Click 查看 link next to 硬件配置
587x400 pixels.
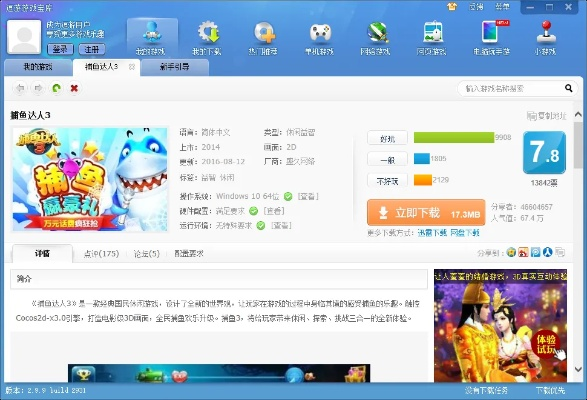coord(274,211)
